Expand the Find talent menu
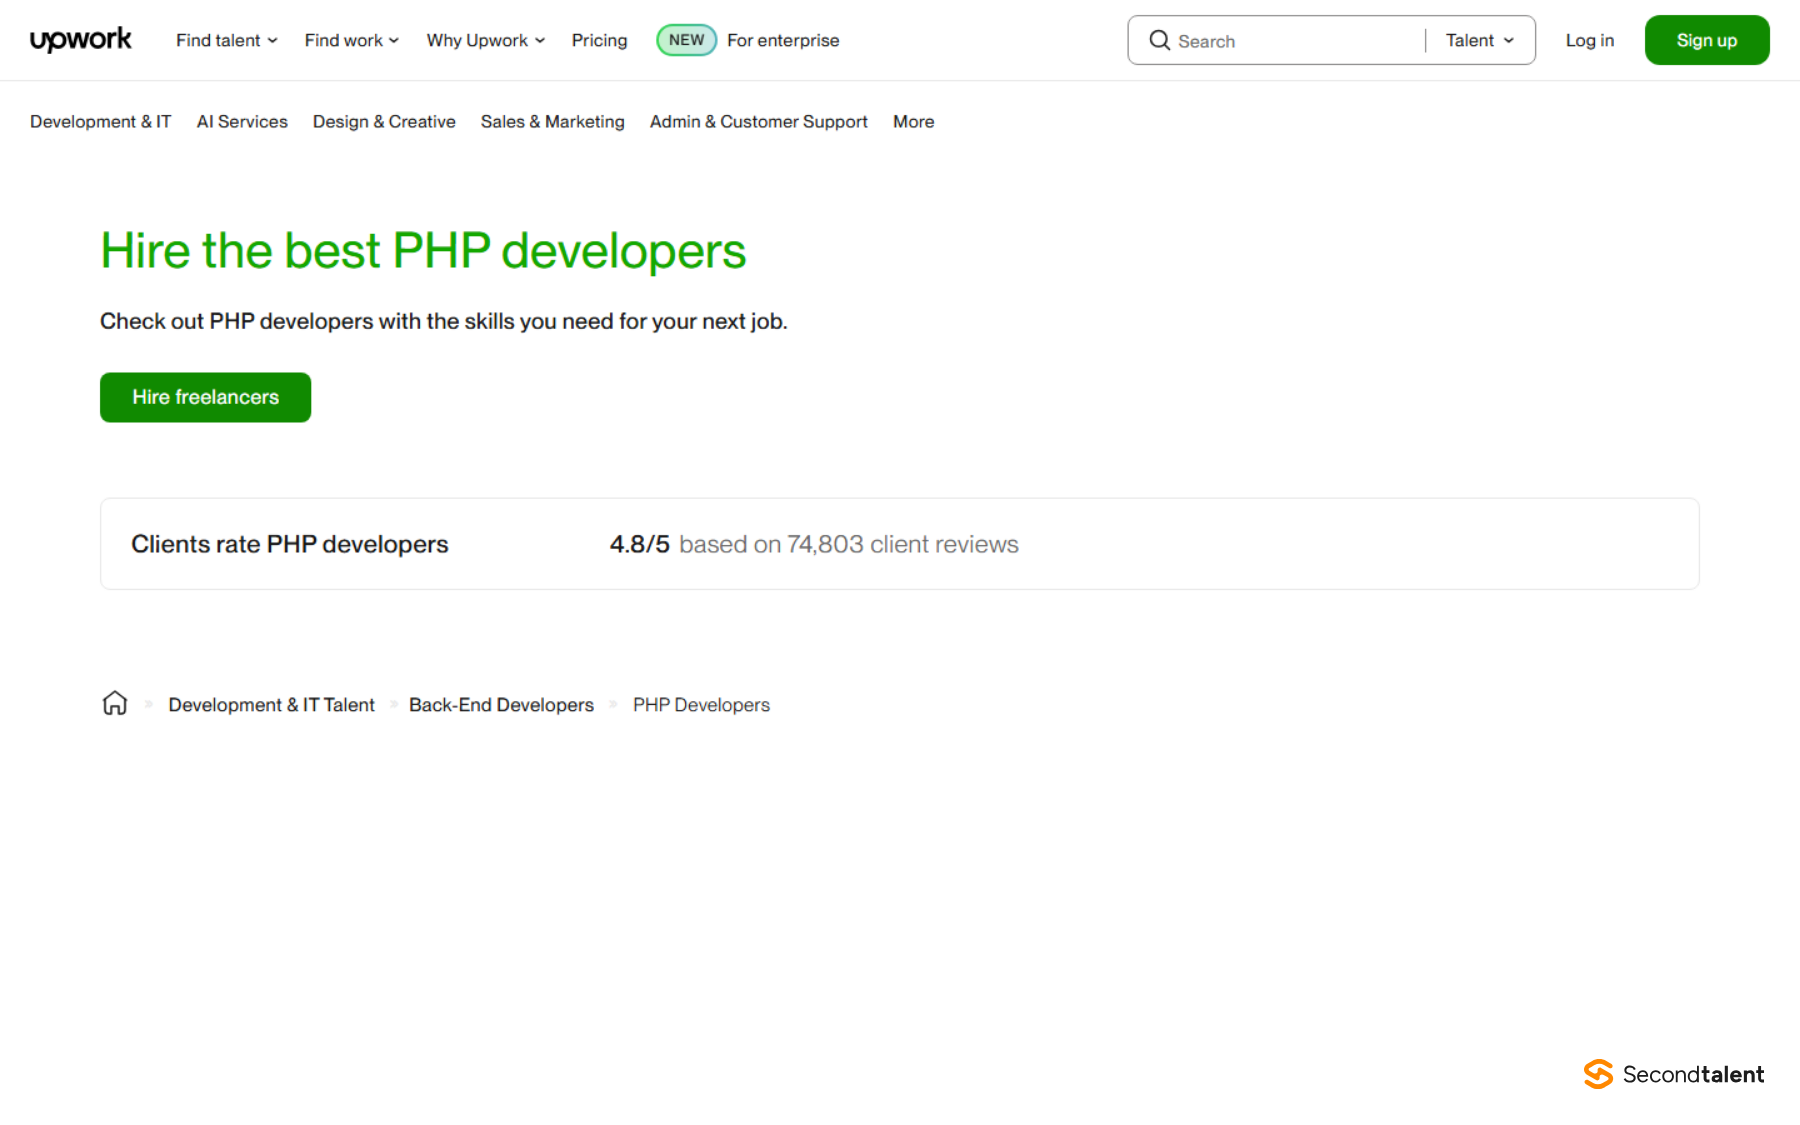The image size is (1800, 1125). pyautogui.click(x=227, y=40)
